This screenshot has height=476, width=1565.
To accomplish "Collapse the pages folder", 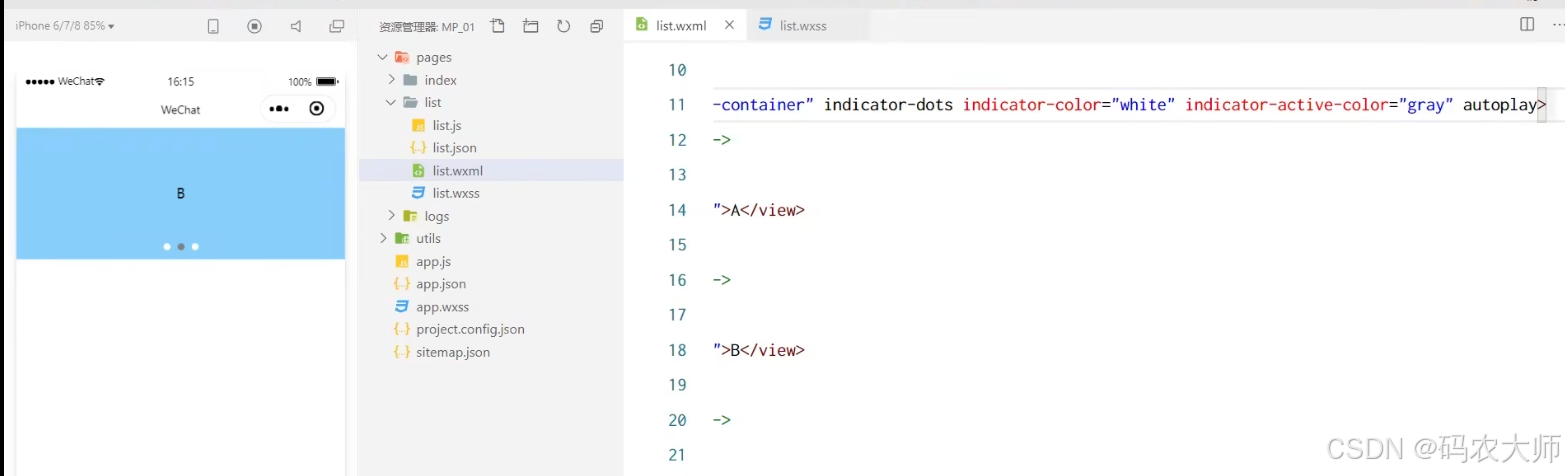I will (x=383, y=57).
